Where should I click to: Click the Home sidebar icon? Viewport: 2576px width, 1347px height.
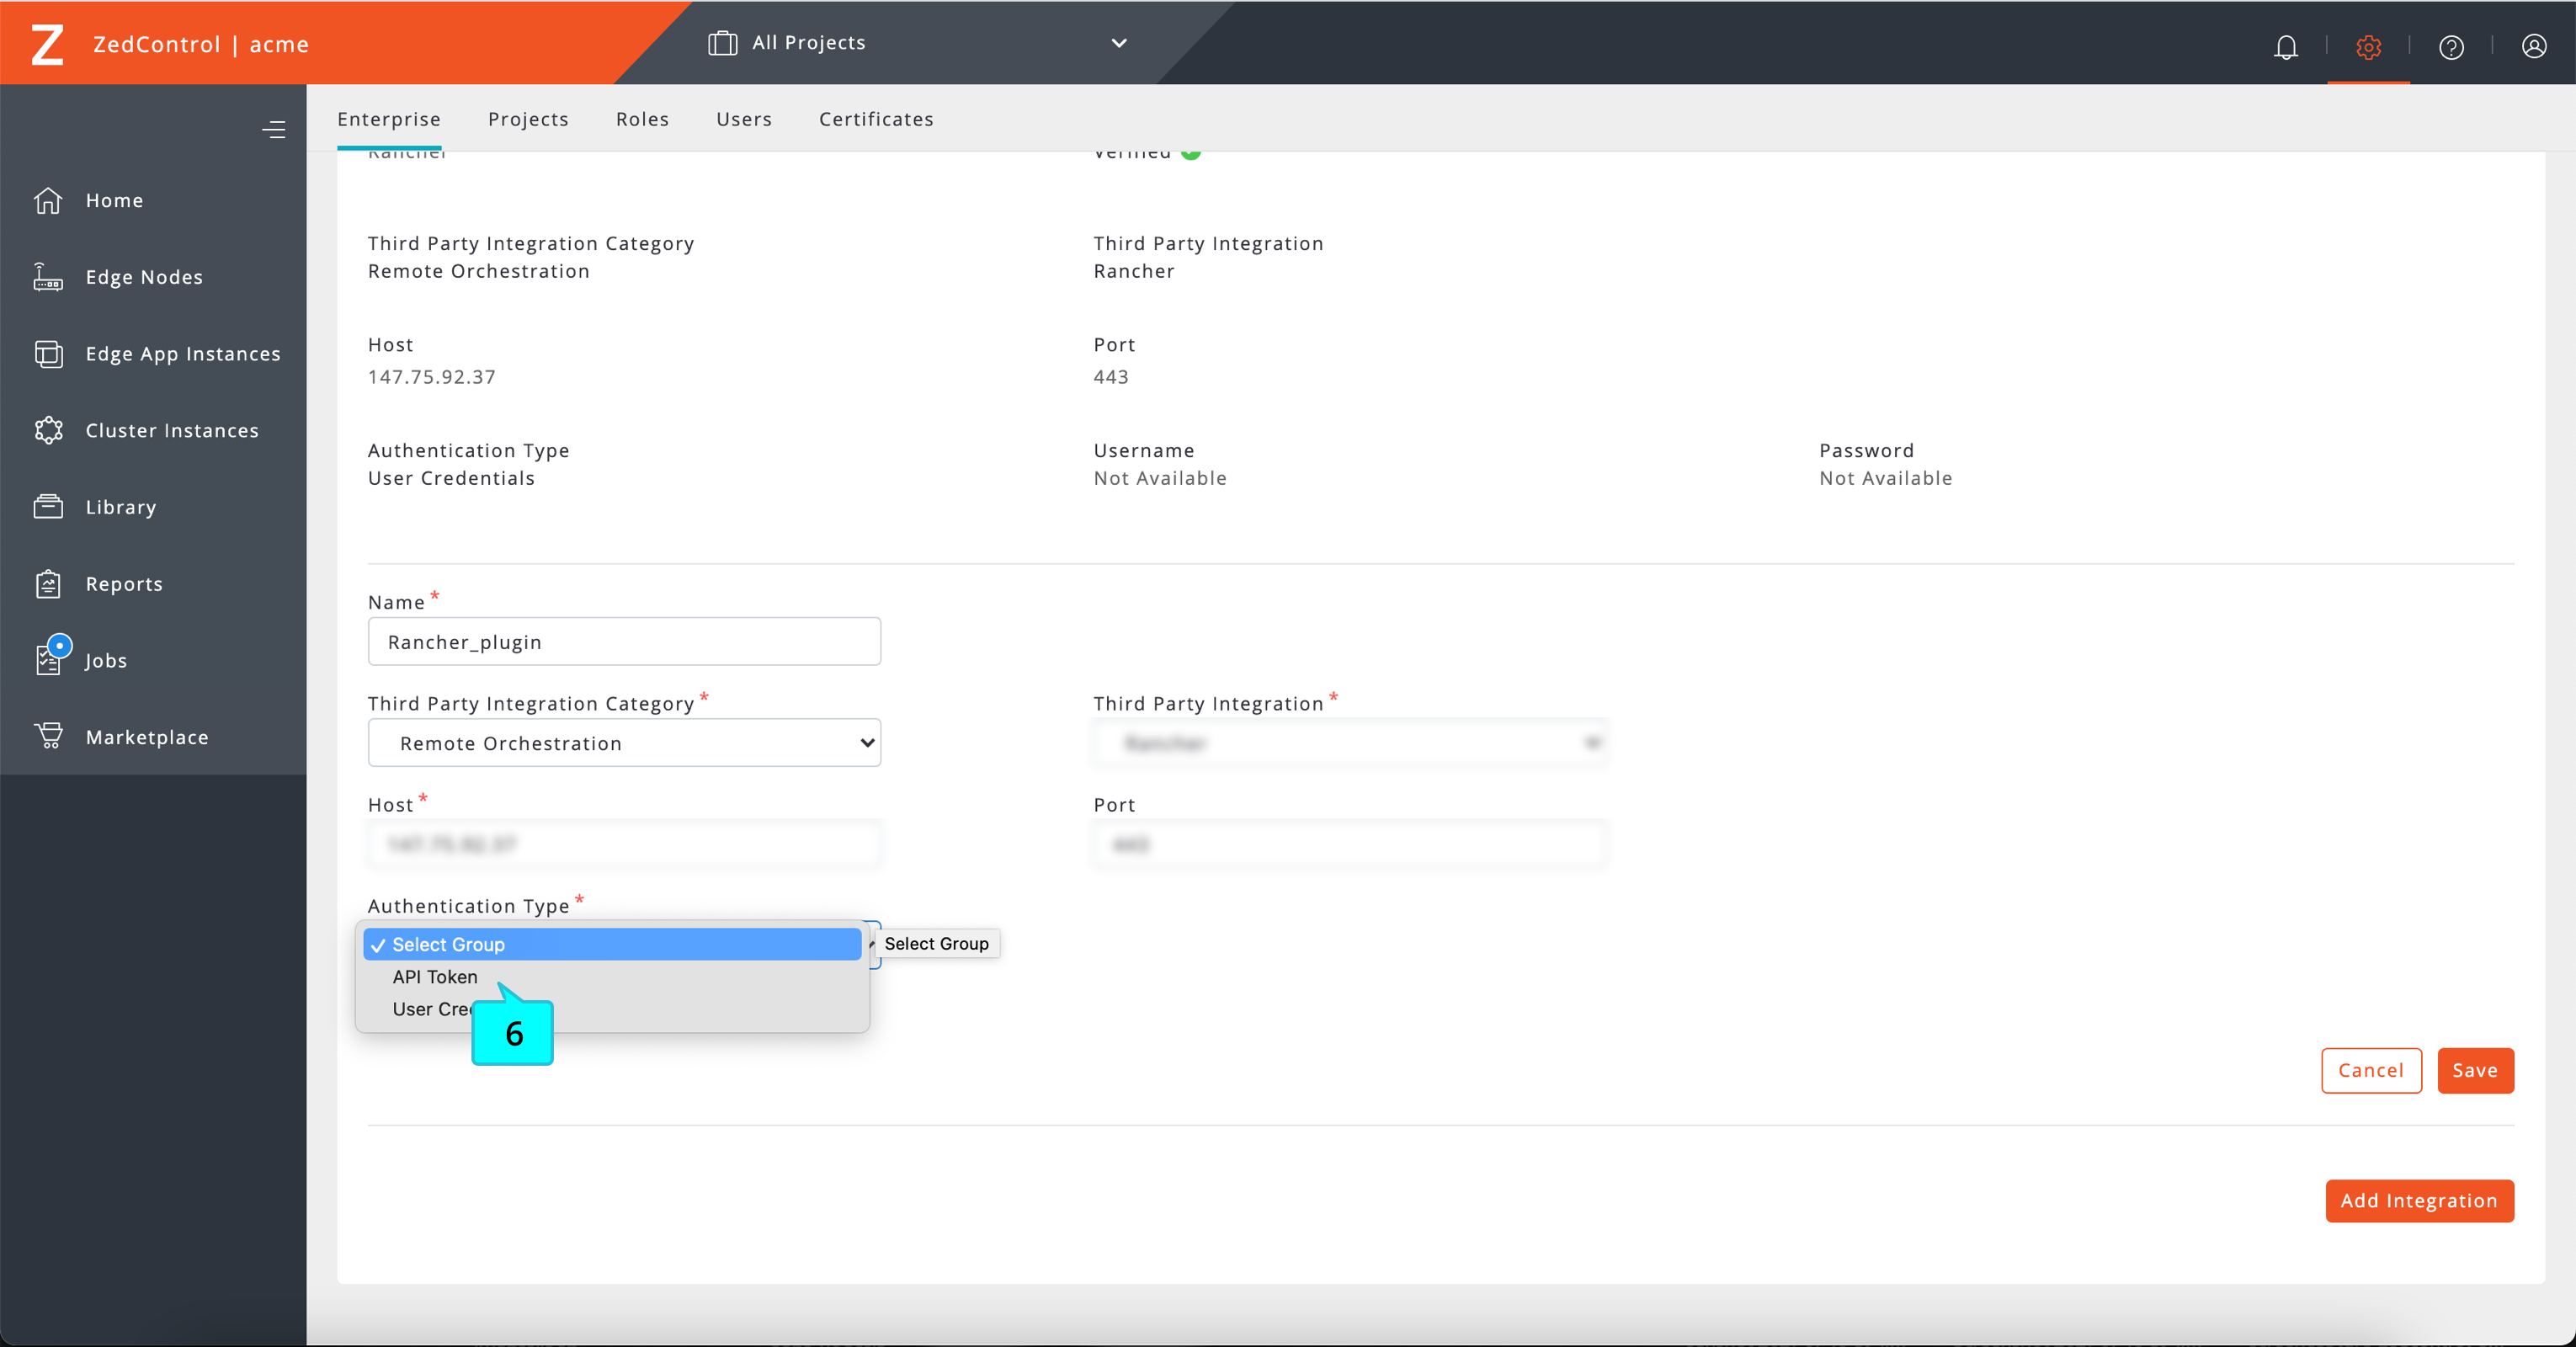[48, 200]
